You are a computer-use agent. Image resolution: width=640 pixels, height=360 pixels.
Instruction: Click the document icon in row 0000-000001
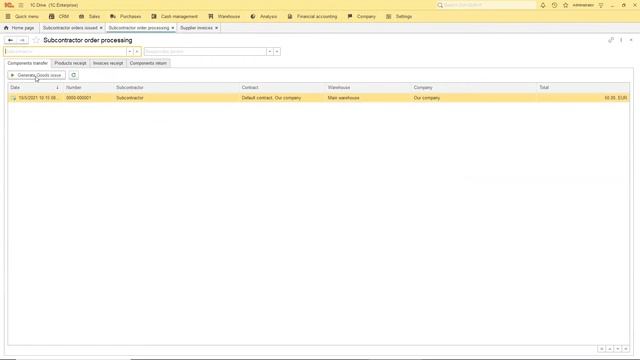click(x=13, y=98)
